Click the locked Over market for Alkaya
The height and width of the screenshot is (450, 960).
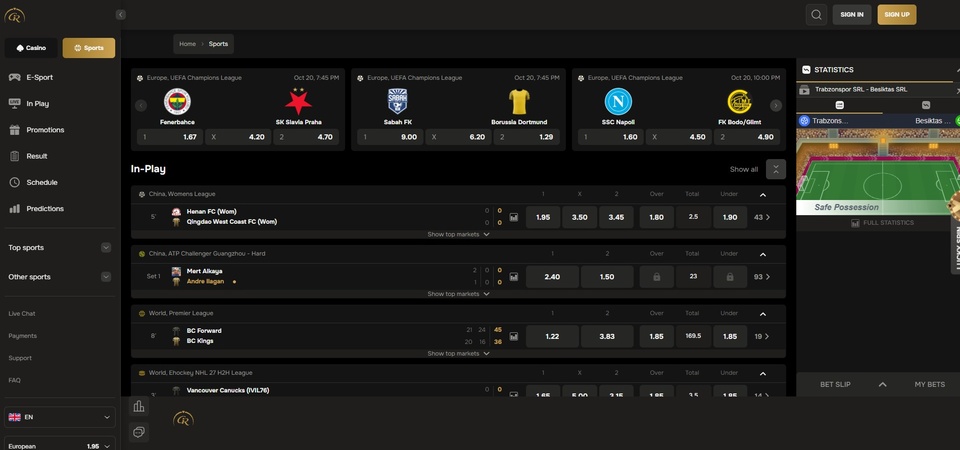pos(656,277)
